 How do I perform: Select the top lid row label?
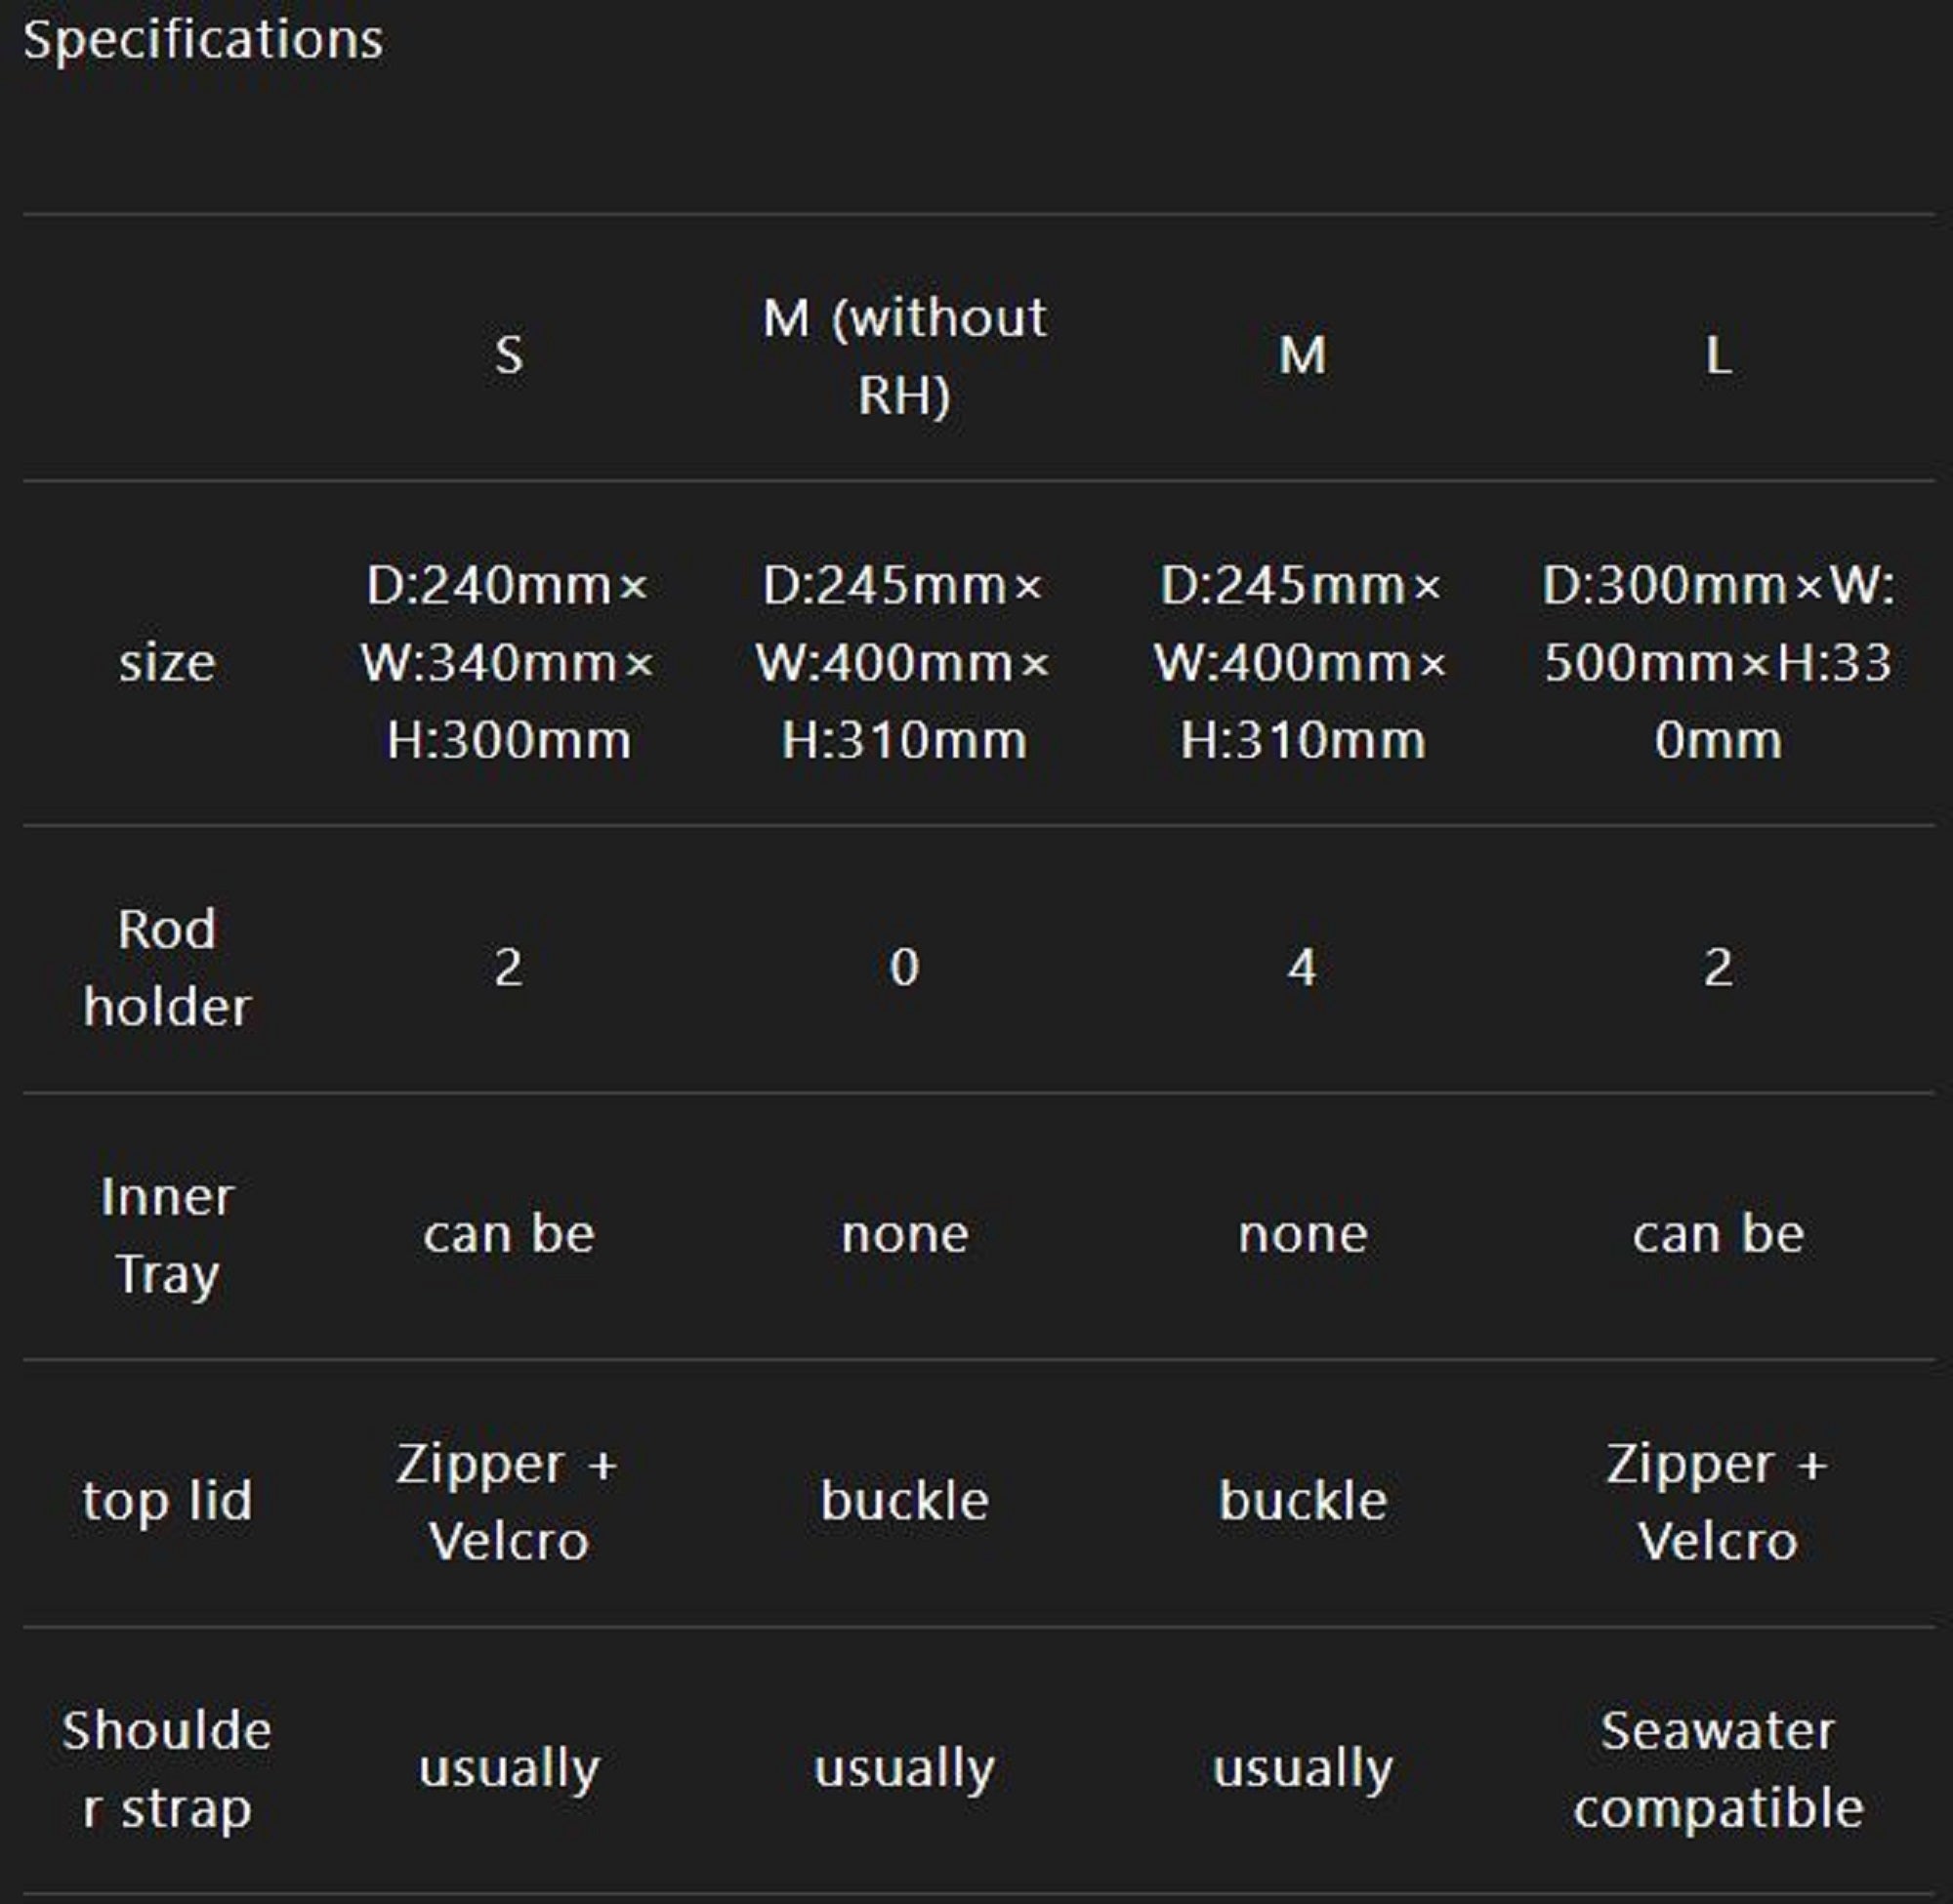[167, 1500]
